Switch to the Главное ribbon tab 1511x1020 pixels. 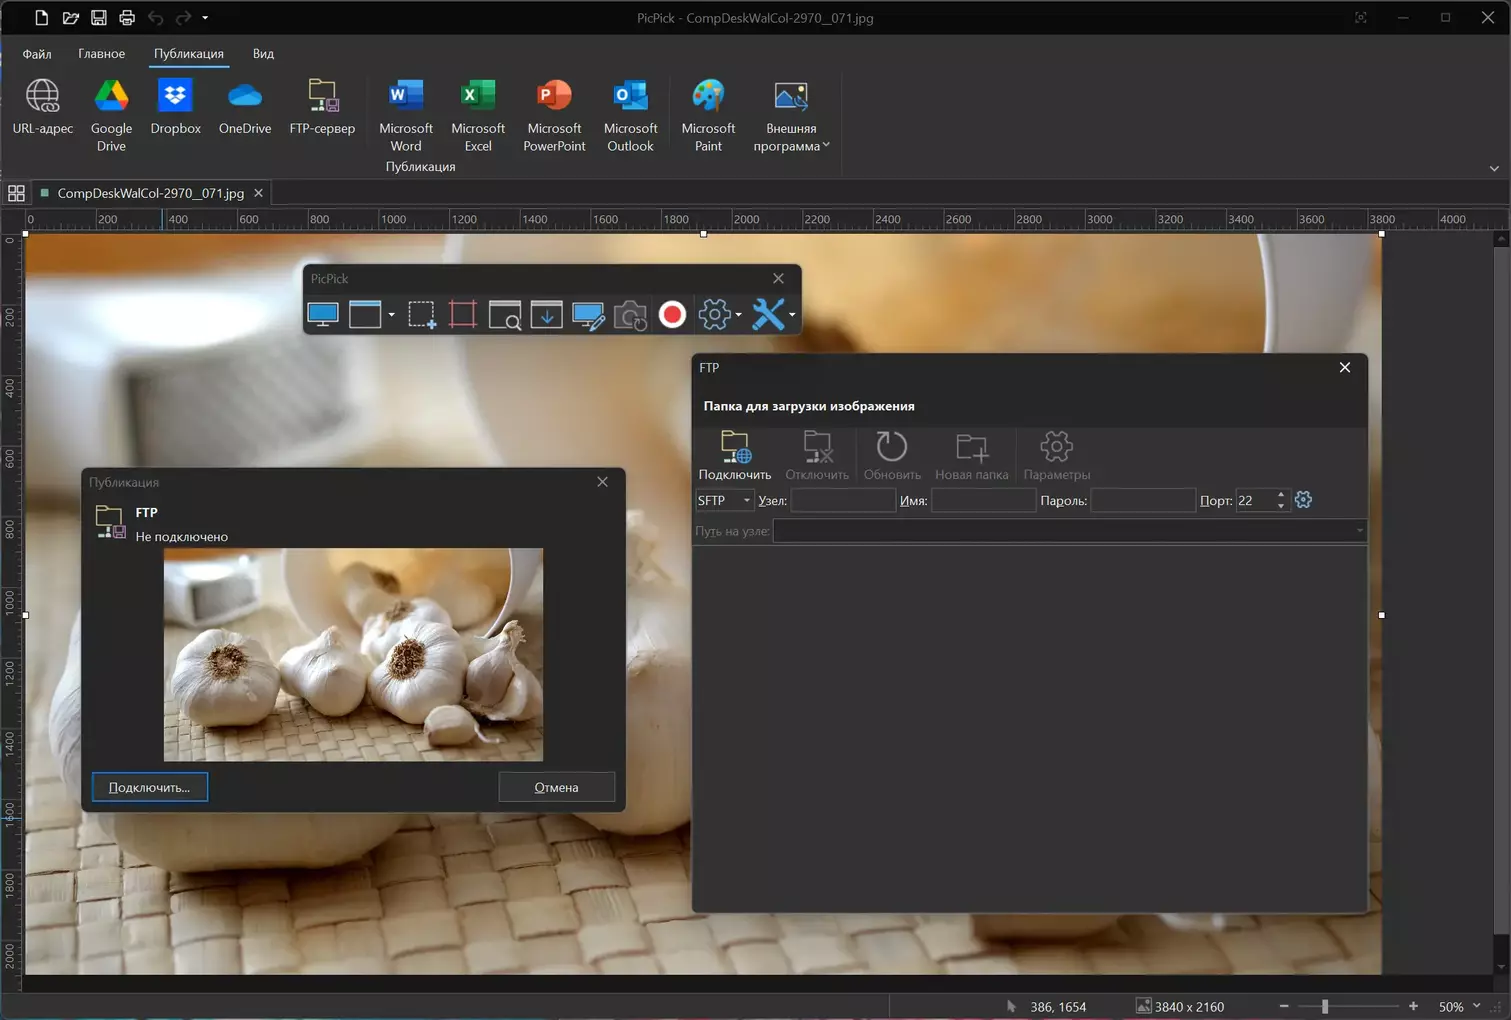click(101, 54)
